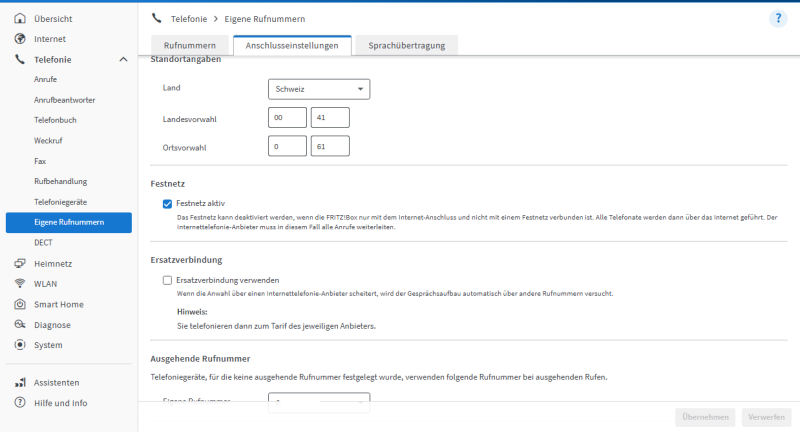Click the Heimnetz network icon
This screenshot has width=800, height=432.
click(x=20, y=264)
